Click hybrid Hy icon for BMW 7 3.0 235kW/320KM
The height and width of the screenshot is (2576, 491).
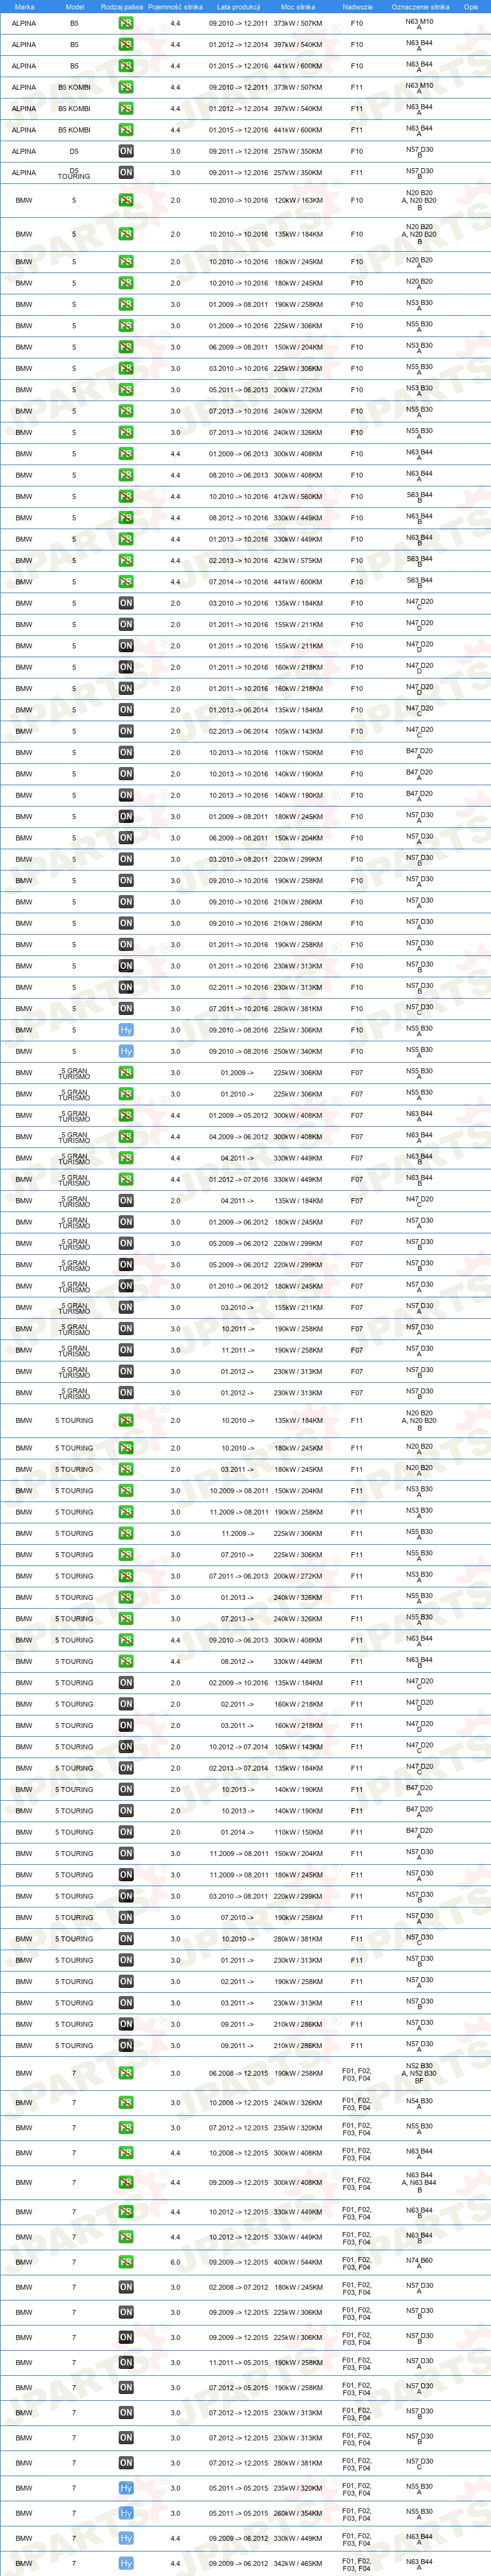click(x=126, y=2488)
